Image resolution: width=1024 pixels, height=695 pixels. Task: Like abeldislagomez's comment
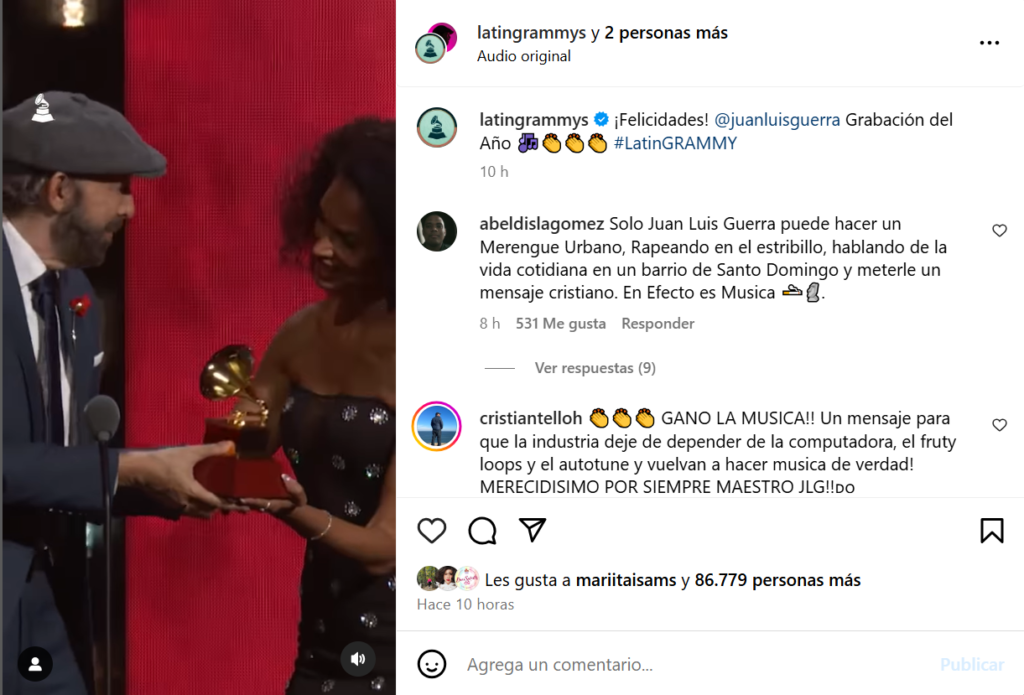pos(999,231)
